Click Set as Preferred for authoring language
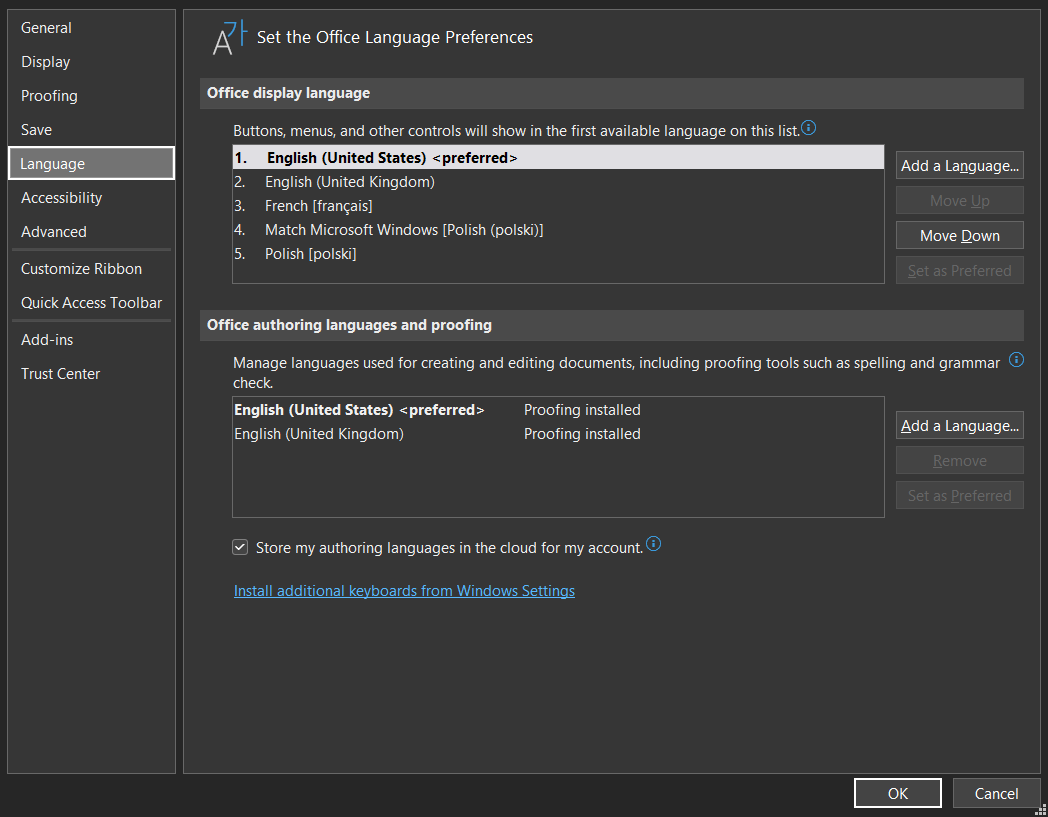 (x=959, y=495)
